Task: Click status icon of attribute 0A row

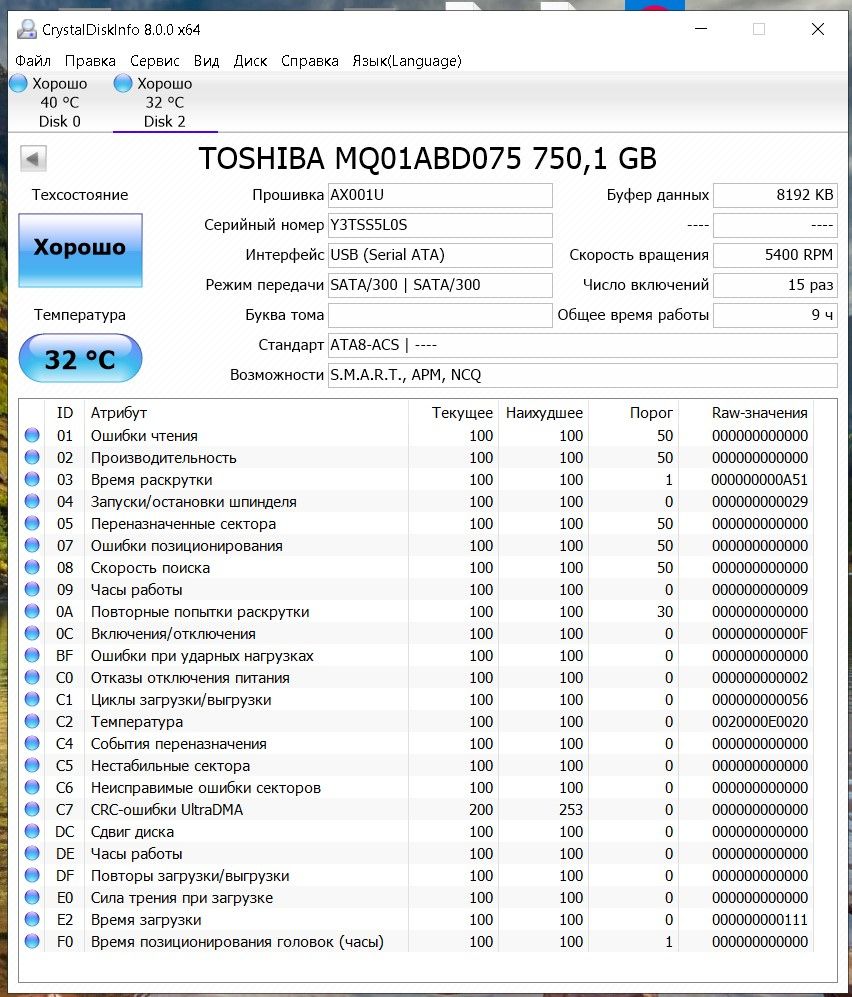Action: [32, 612]
